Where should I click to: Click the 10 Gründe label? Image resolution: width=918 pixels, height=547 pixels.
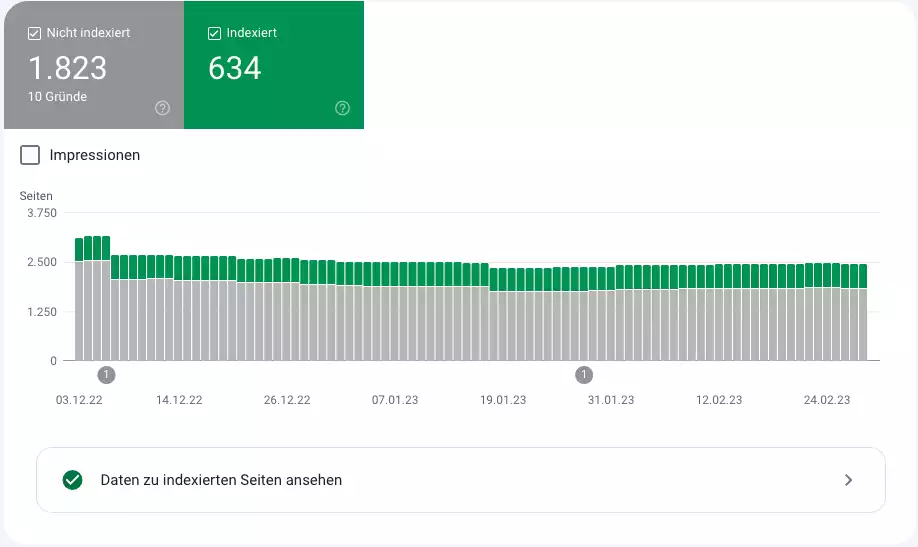tap(57, 97)
